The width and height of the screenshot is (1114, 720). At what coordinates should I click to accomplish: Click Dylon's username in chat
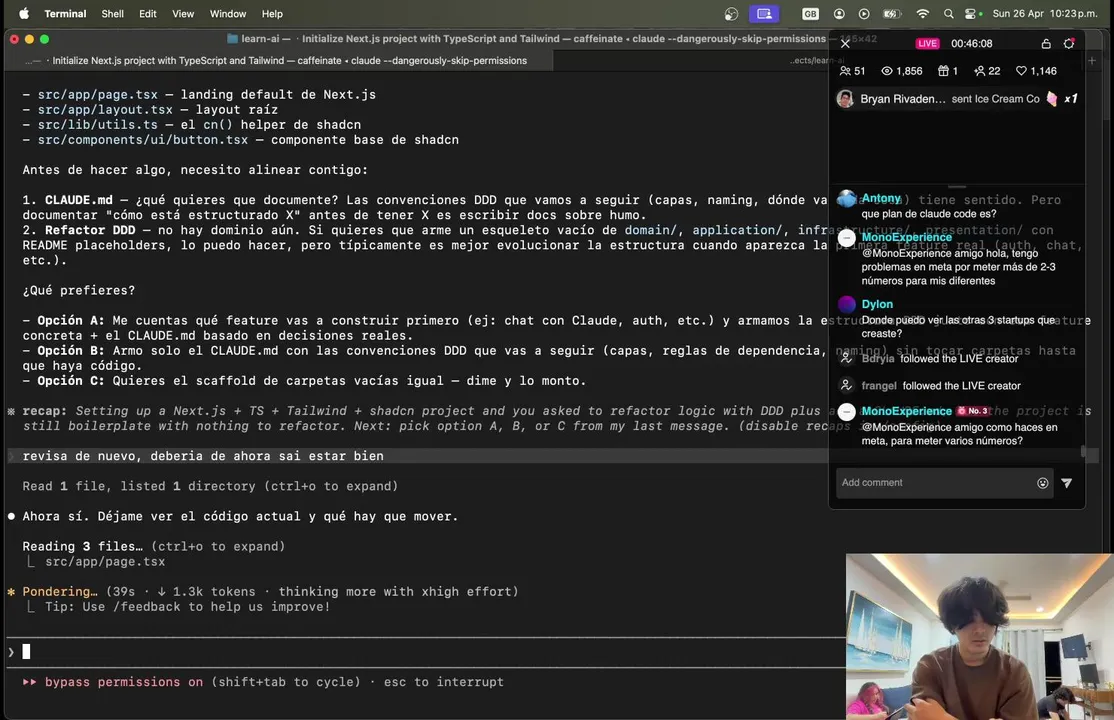click(x=877, y=304)
